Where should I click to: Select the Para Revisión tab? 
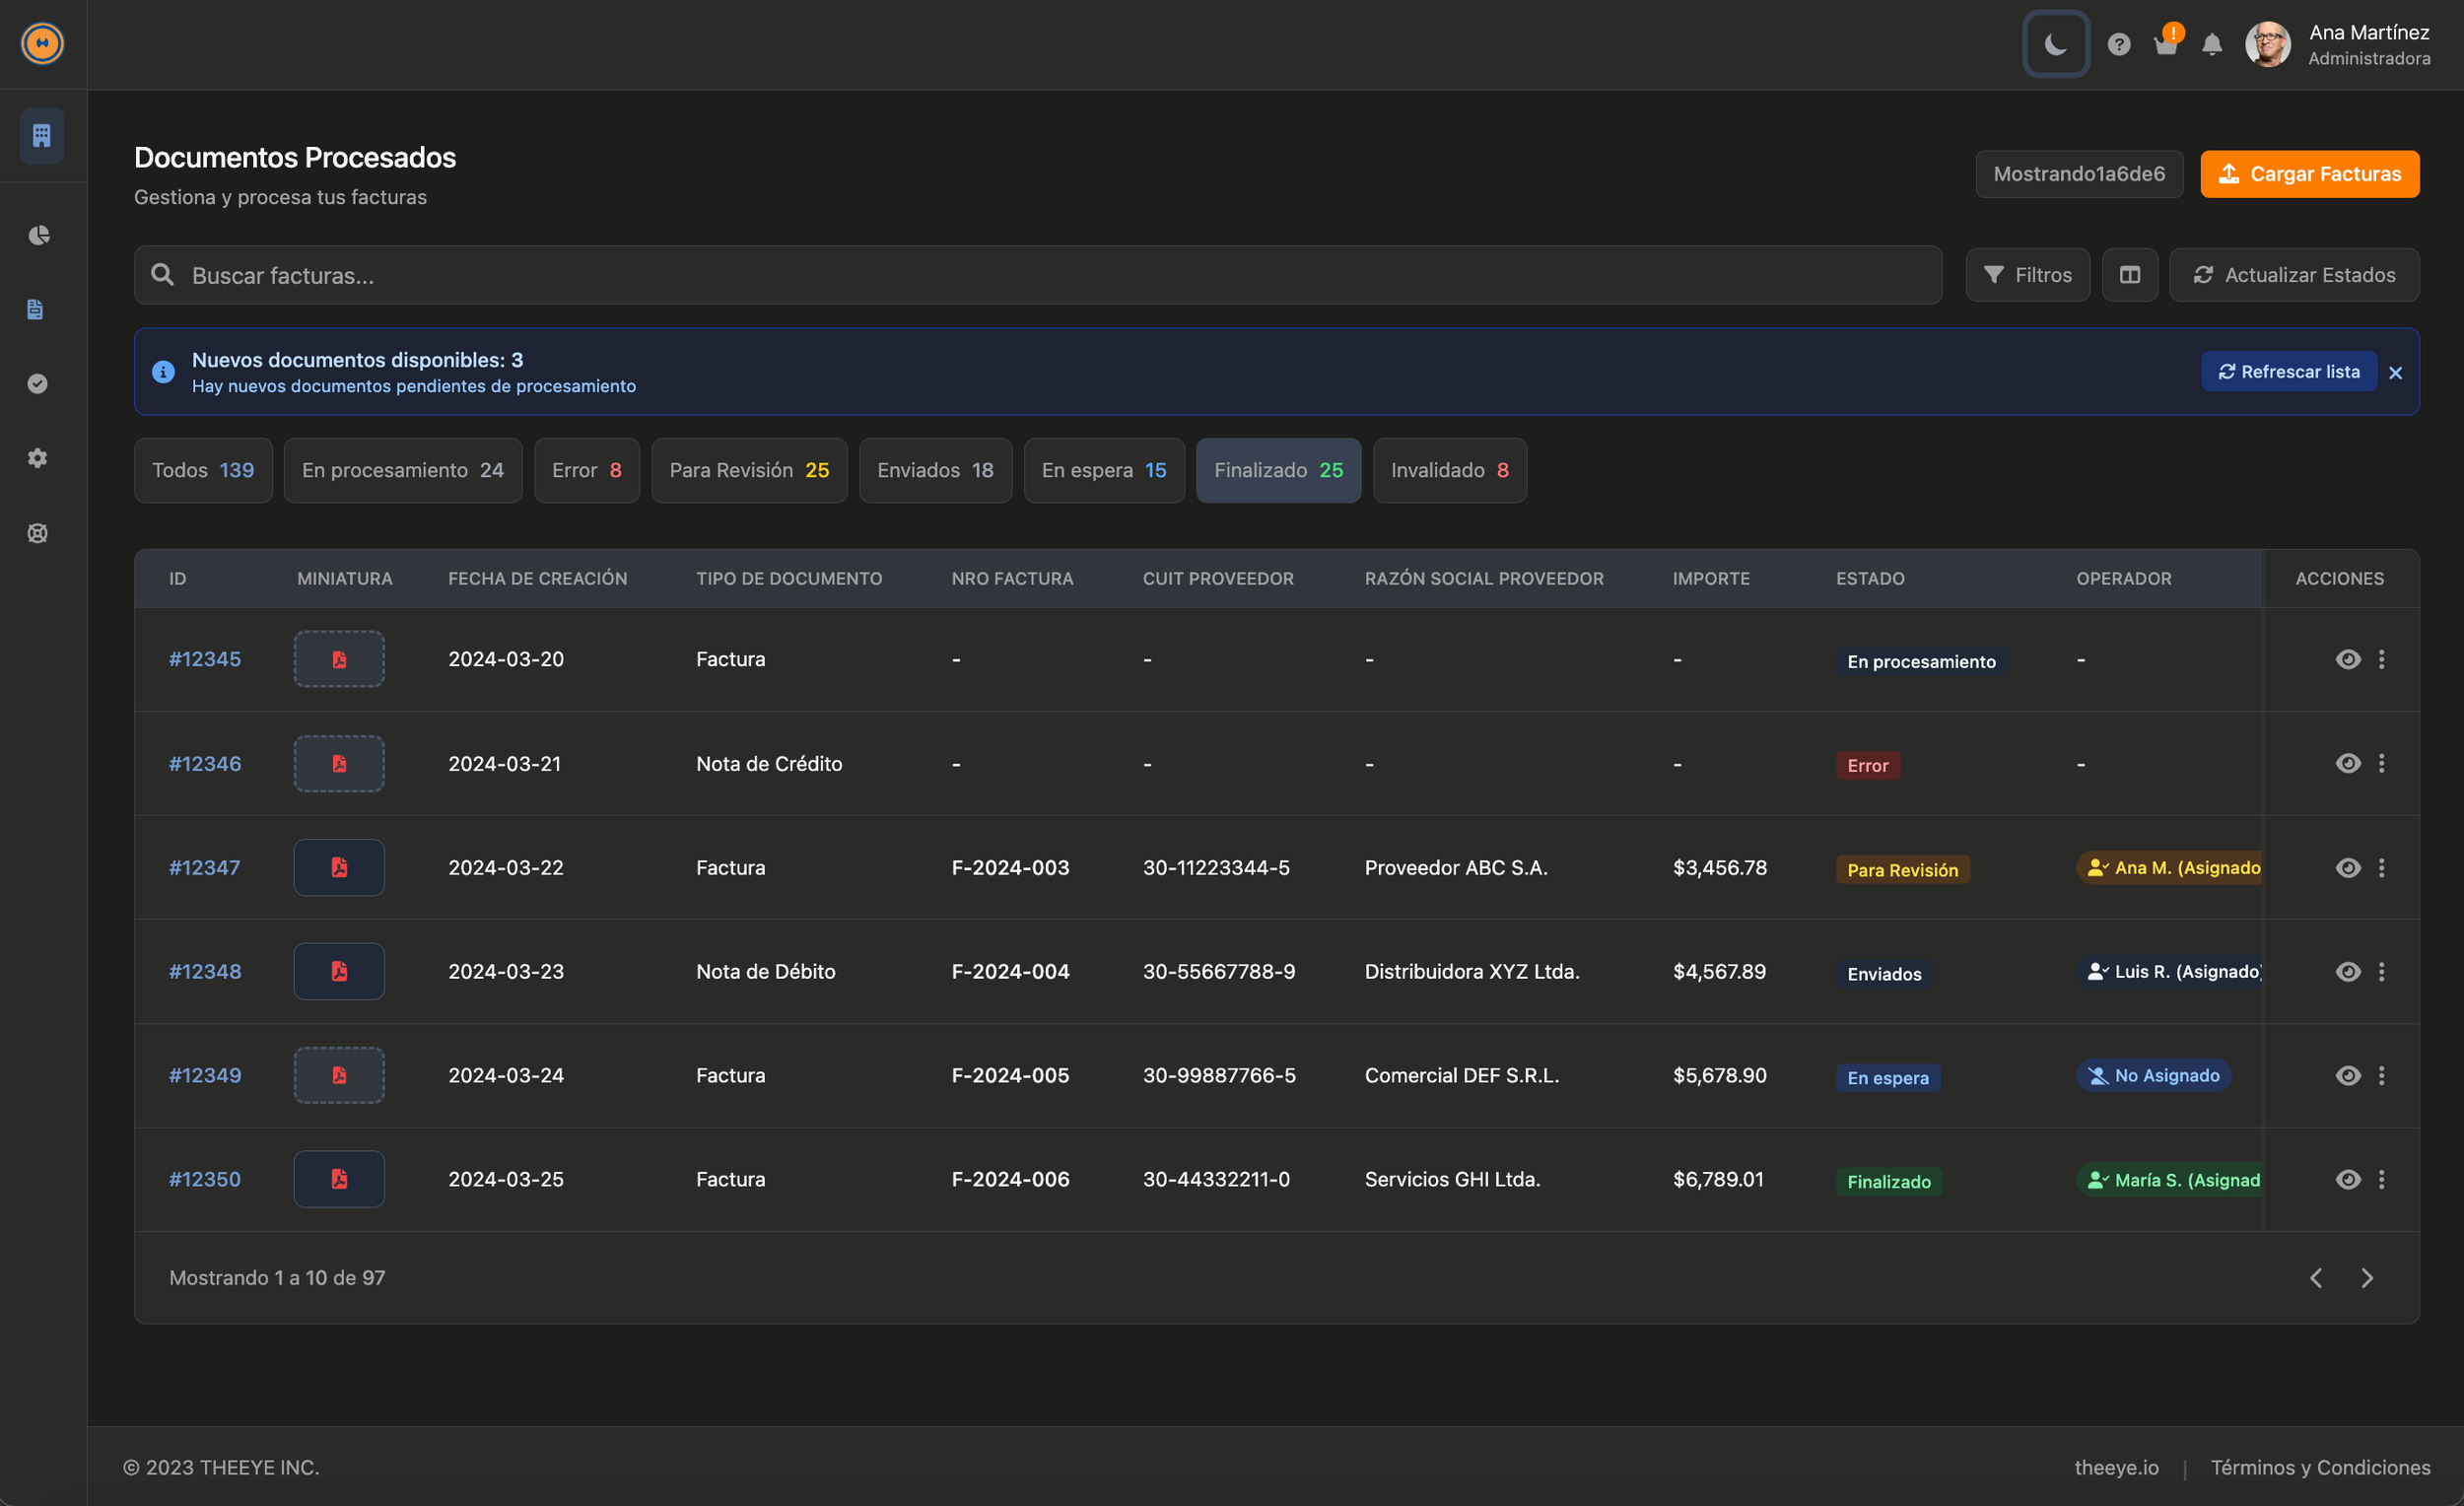(x=748, y=470)
